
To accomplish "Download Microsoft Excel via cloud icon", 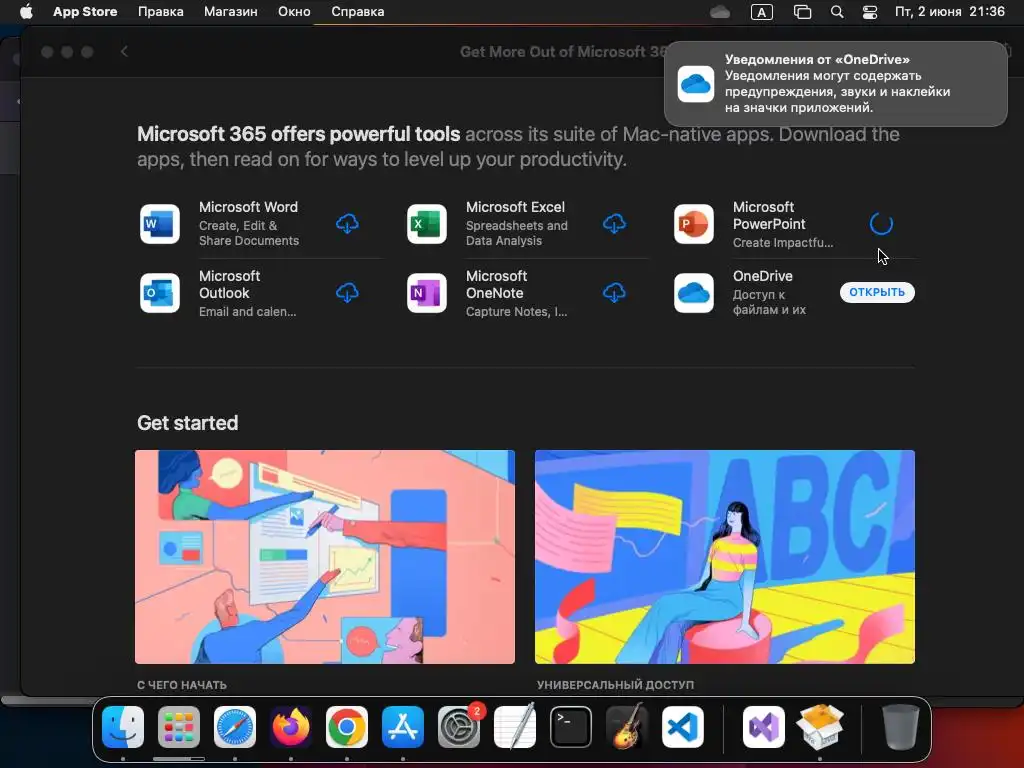I will click(614, 224).
